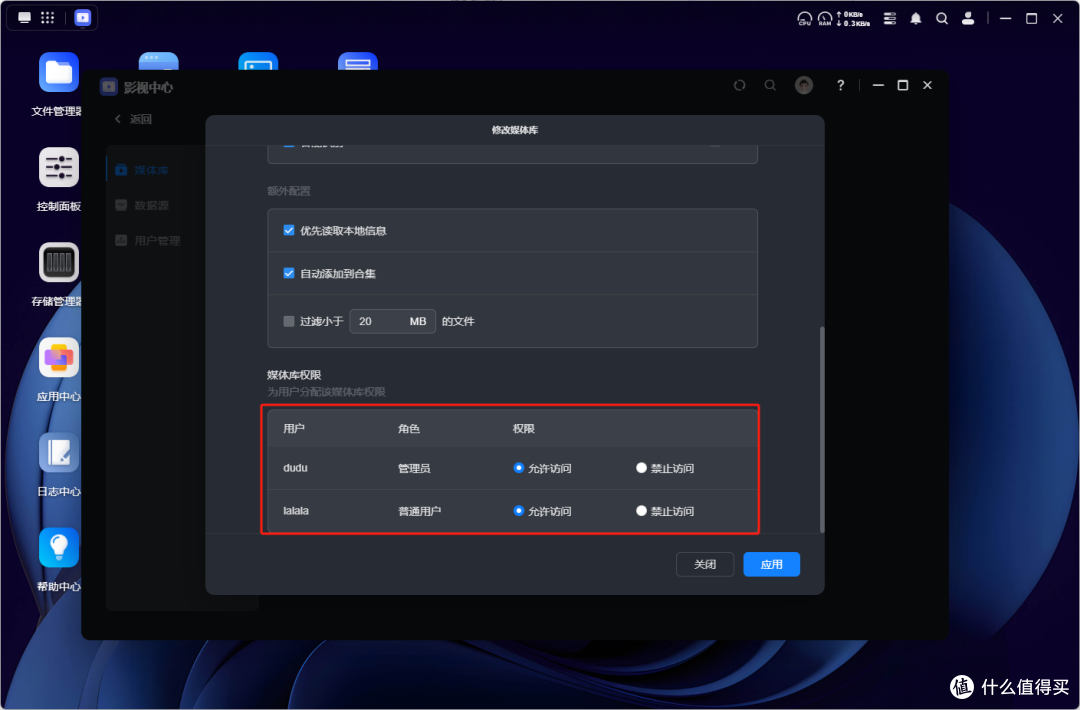Open the task list icon in top bar
Image resolution: width=1080 pixels, height=710 pixels.
[890, 19]
